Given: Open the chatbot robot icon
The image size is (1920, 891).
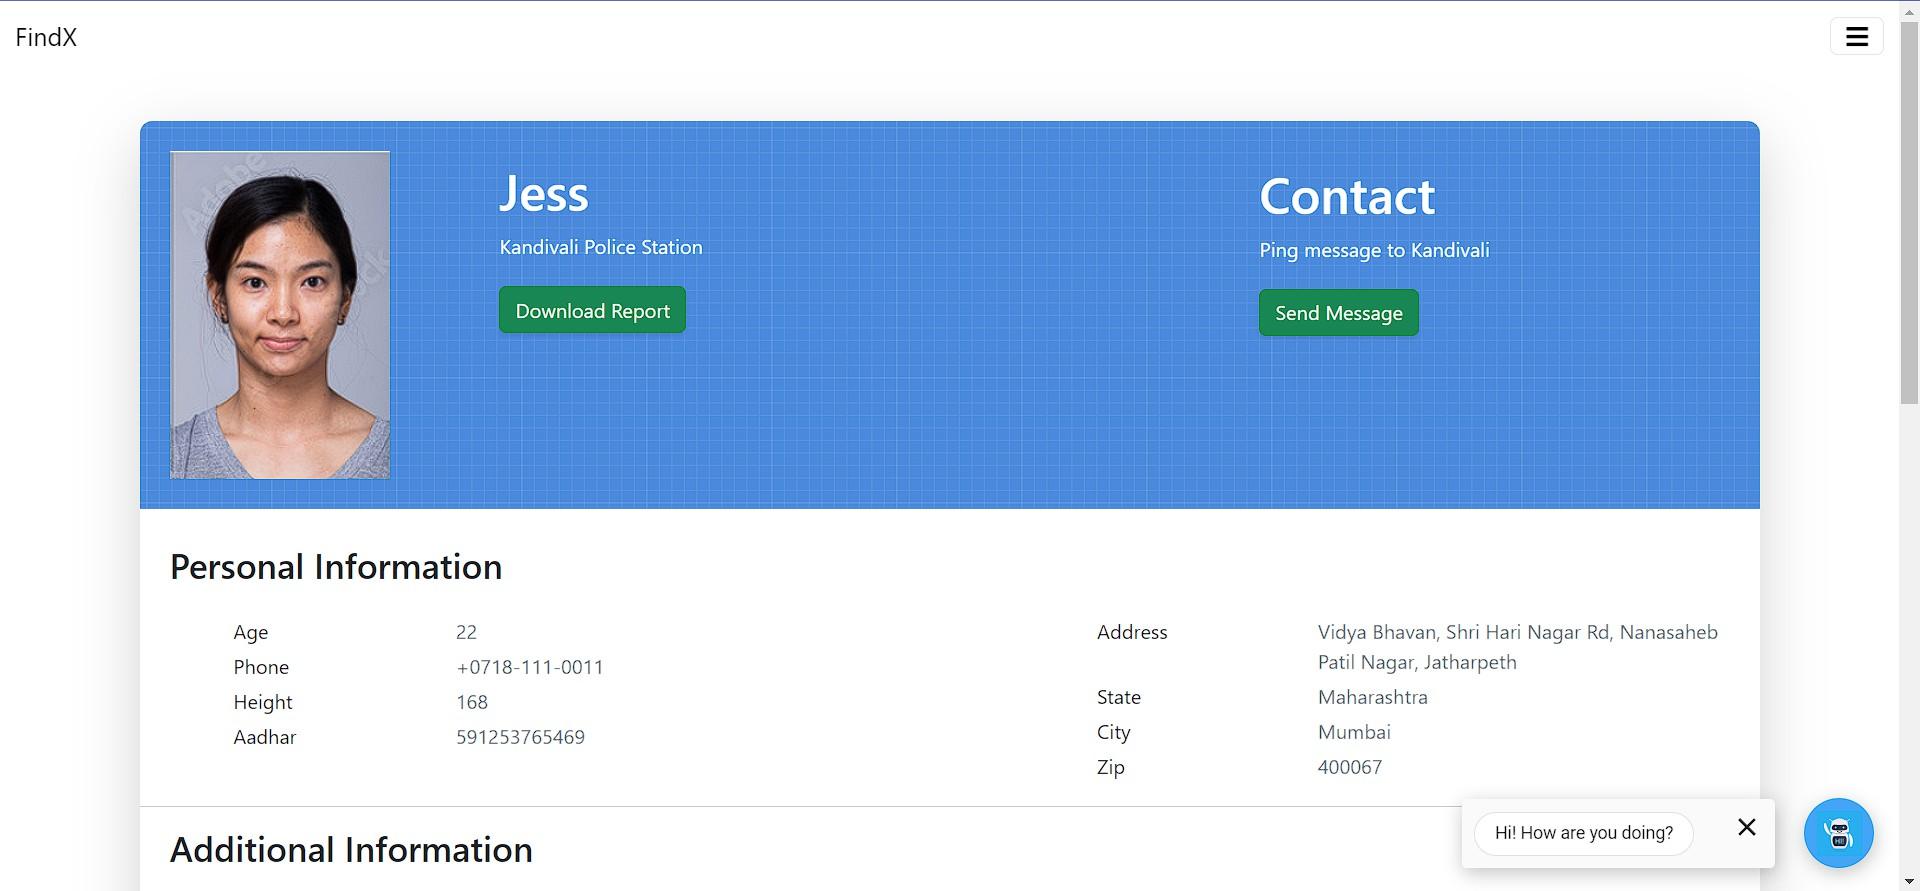Looking at the screenshot, I should tap(1838, 833).
